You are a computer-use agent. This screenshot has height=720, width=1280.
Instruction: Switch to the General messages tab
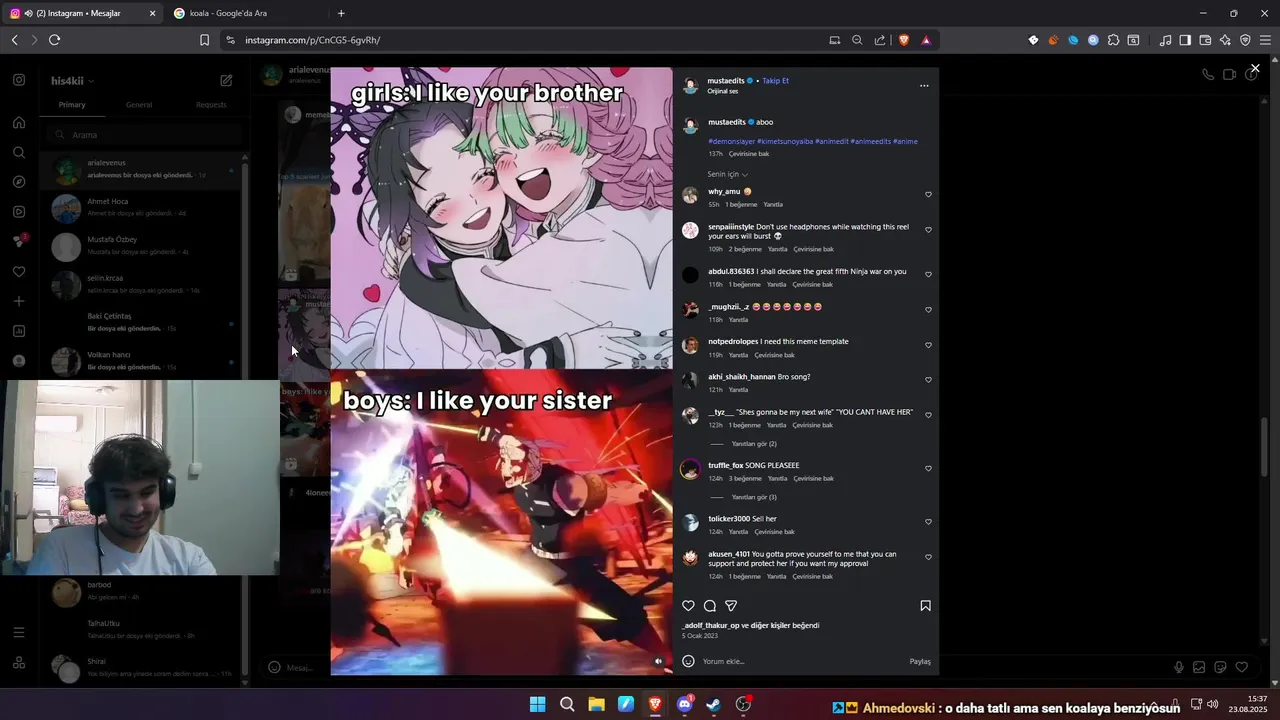pos(139,105)
